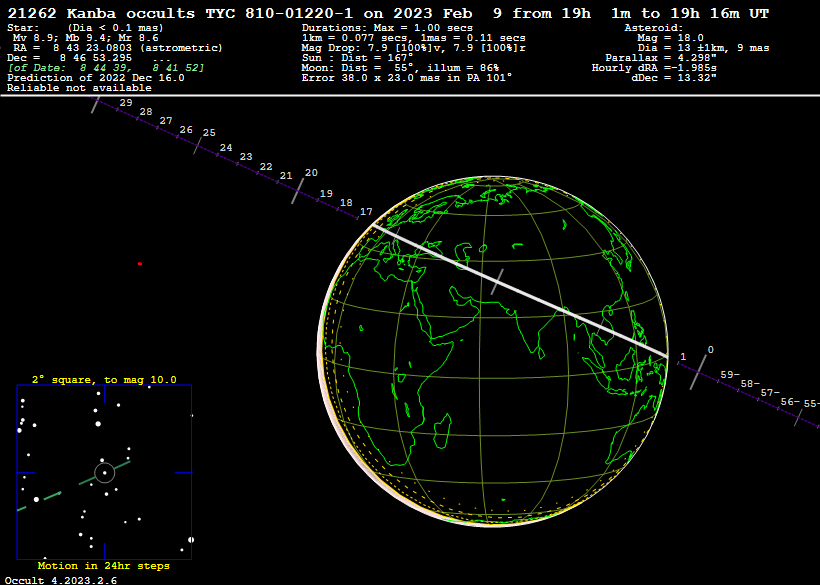This screenshot has height=585, width=820.
Task: Click the large bright star at chart's right edge
Action: click(191, 540)
